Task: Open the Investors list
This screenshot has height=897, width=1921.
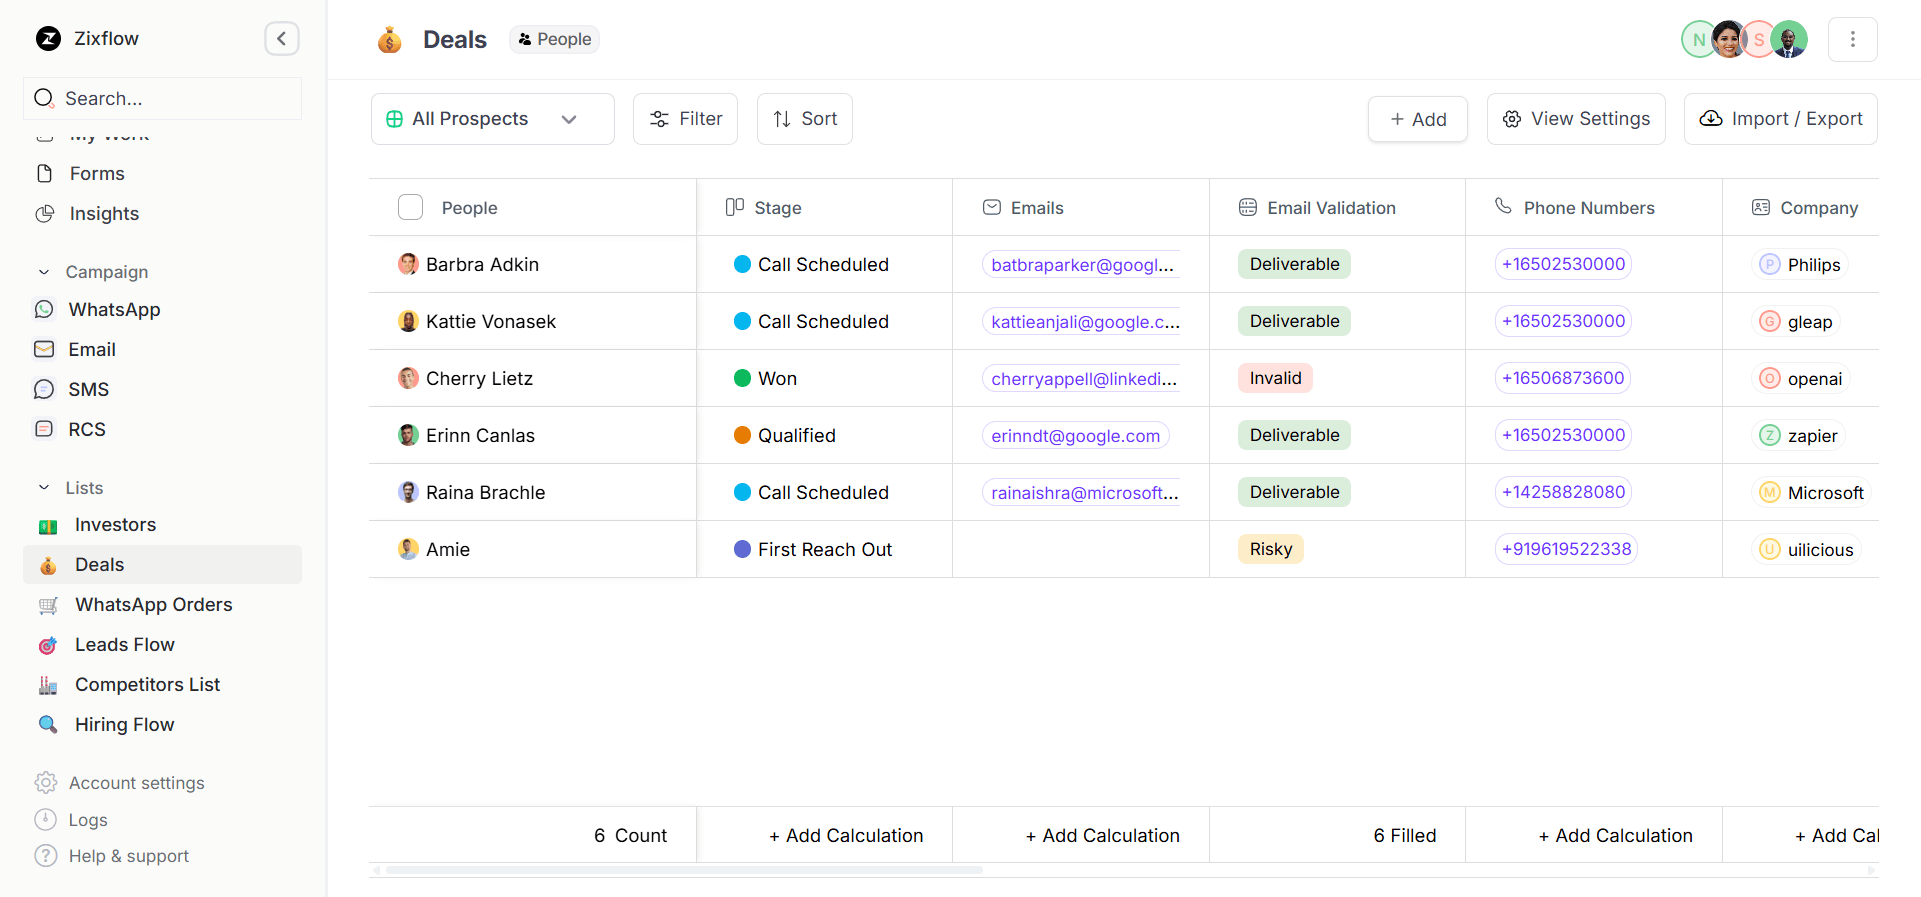Action: (x=115, y=525)
